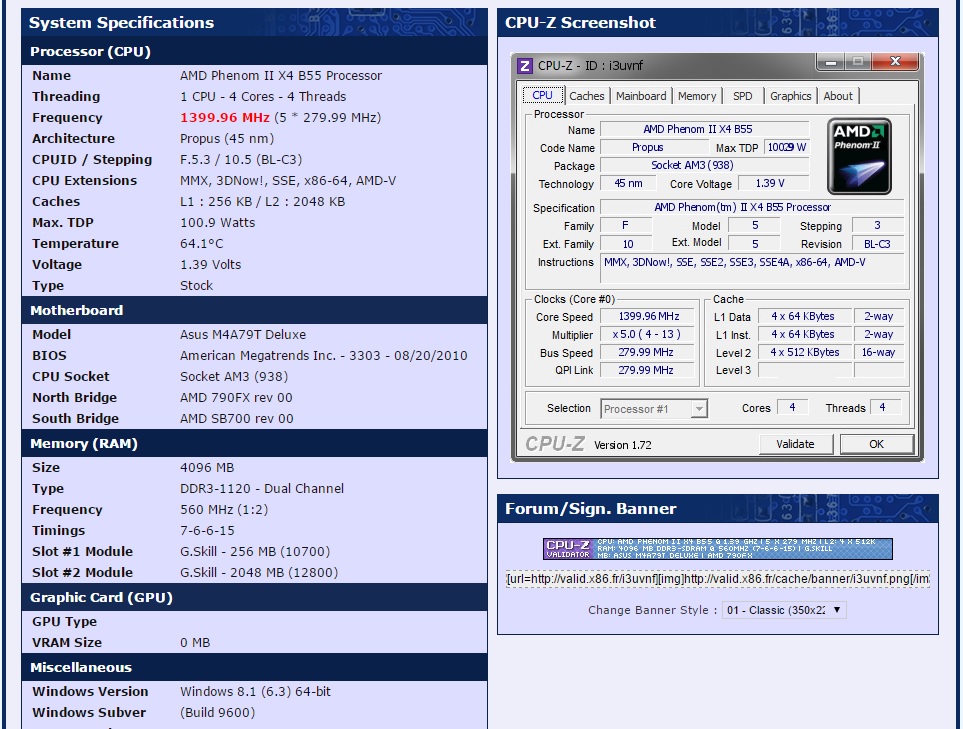Click the AMD 790FX rev 00 north bridge value

[236, 397]
